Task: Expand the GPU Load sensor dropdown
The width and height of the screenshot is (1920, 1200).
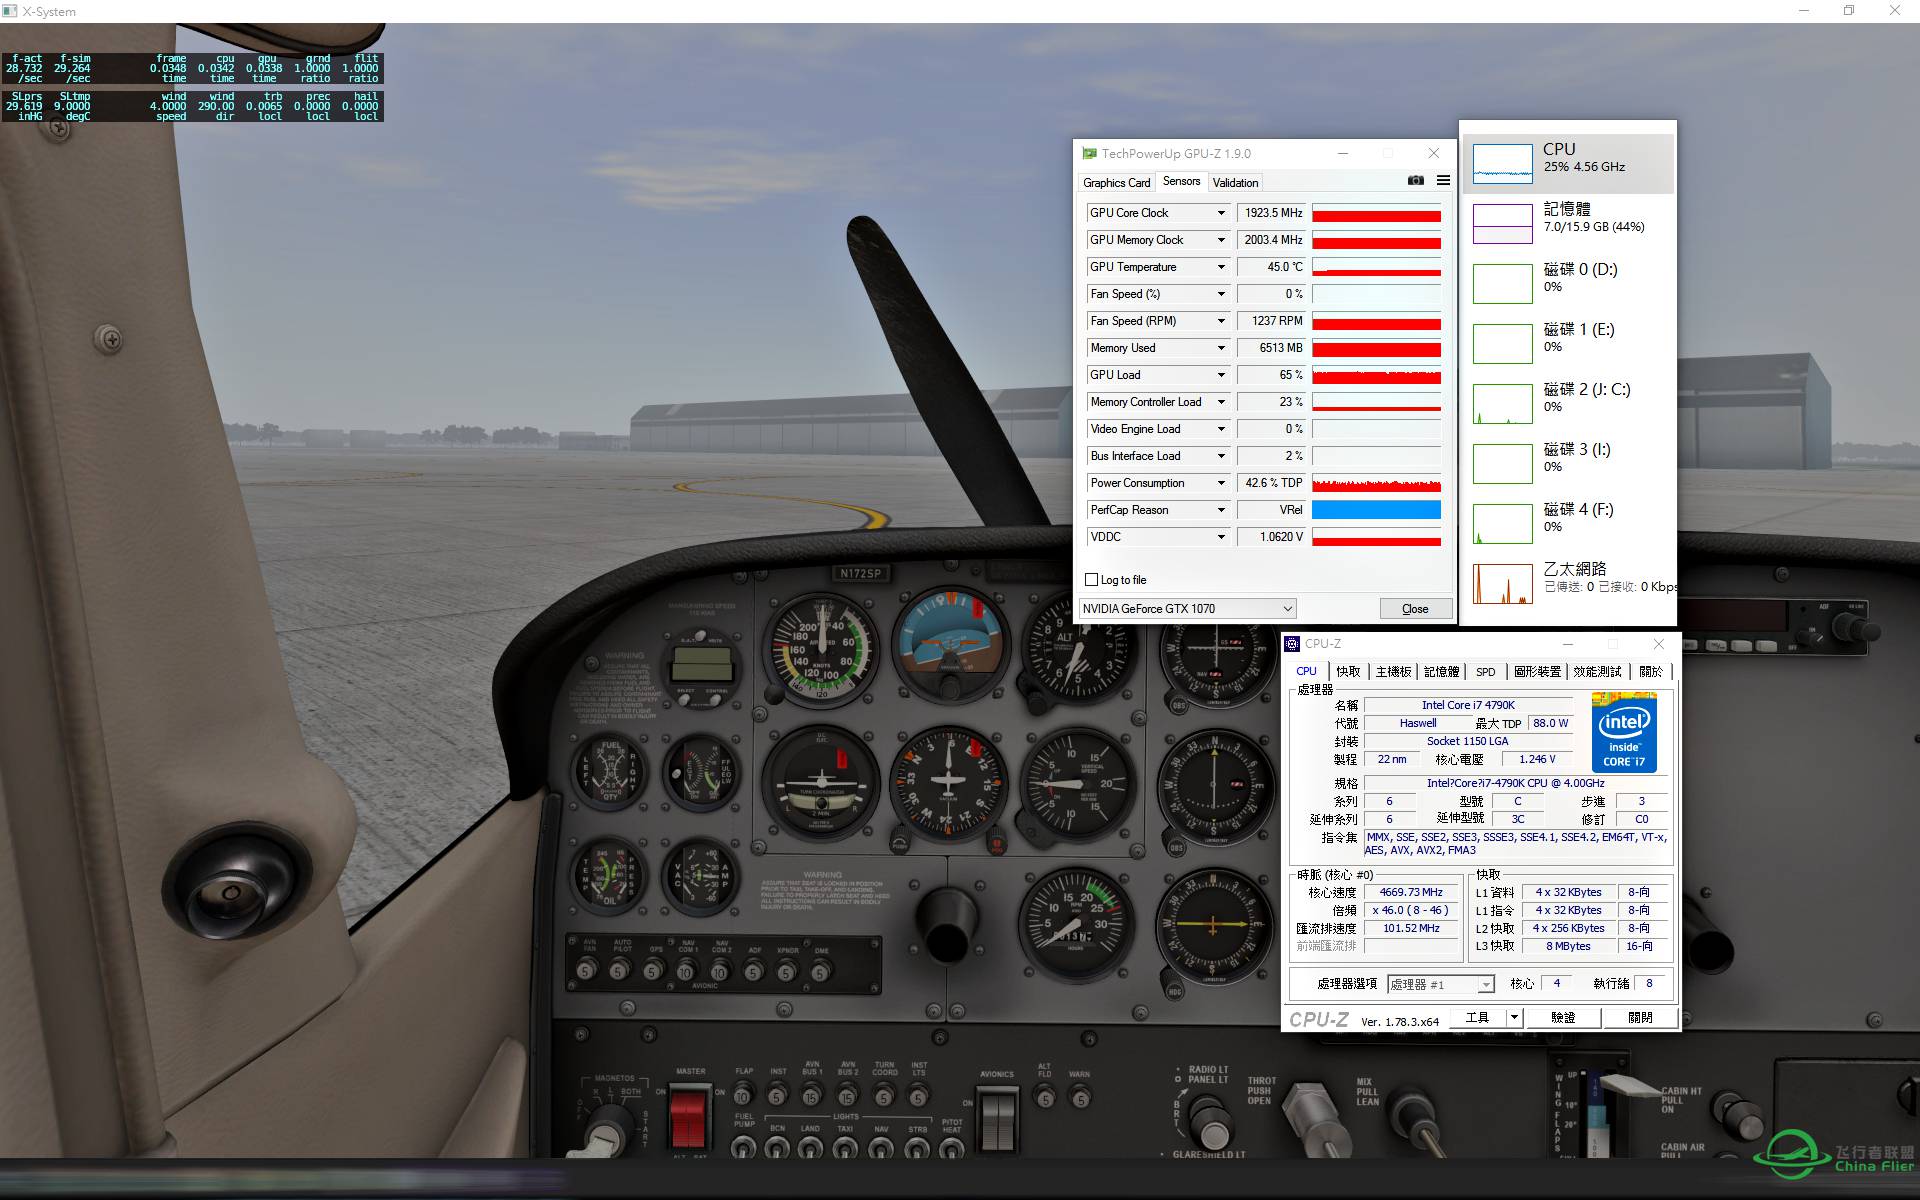Action: 1218,375
